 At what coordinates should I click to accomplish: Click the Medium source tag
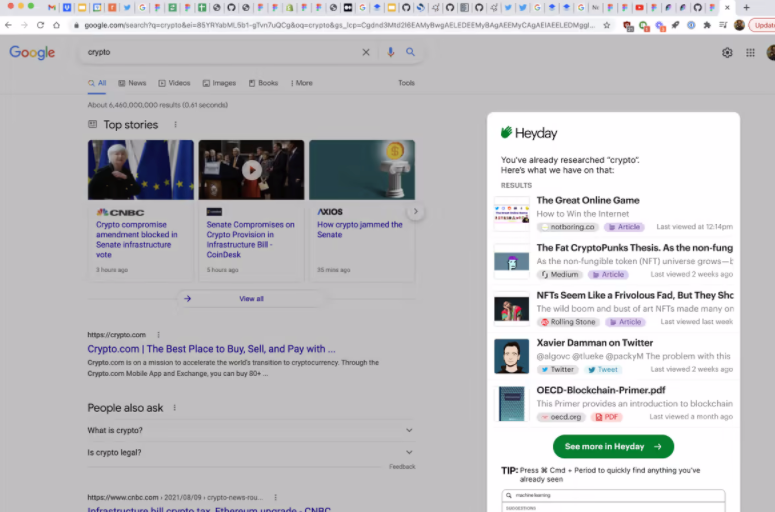click(x=560, y=274)
